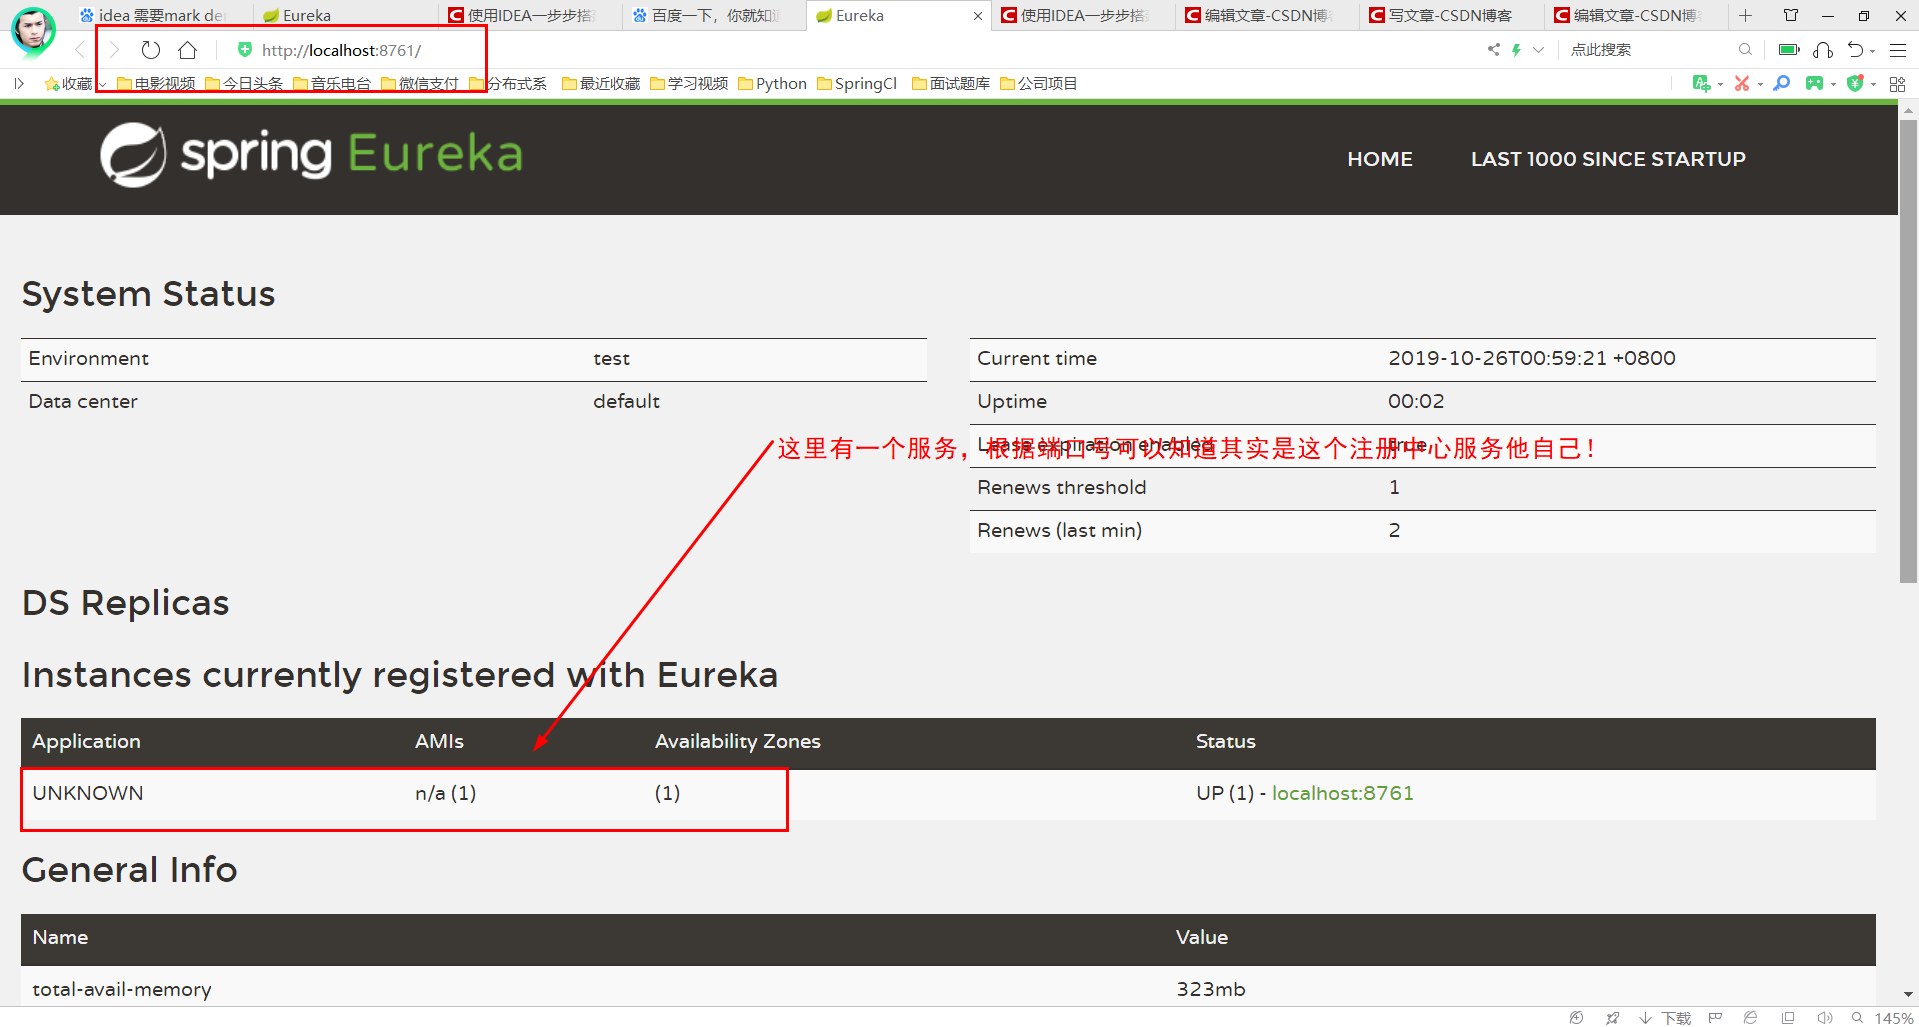
Task: Switch to the 'idea 需要mark' tab
Action: (x=160, y=15)
